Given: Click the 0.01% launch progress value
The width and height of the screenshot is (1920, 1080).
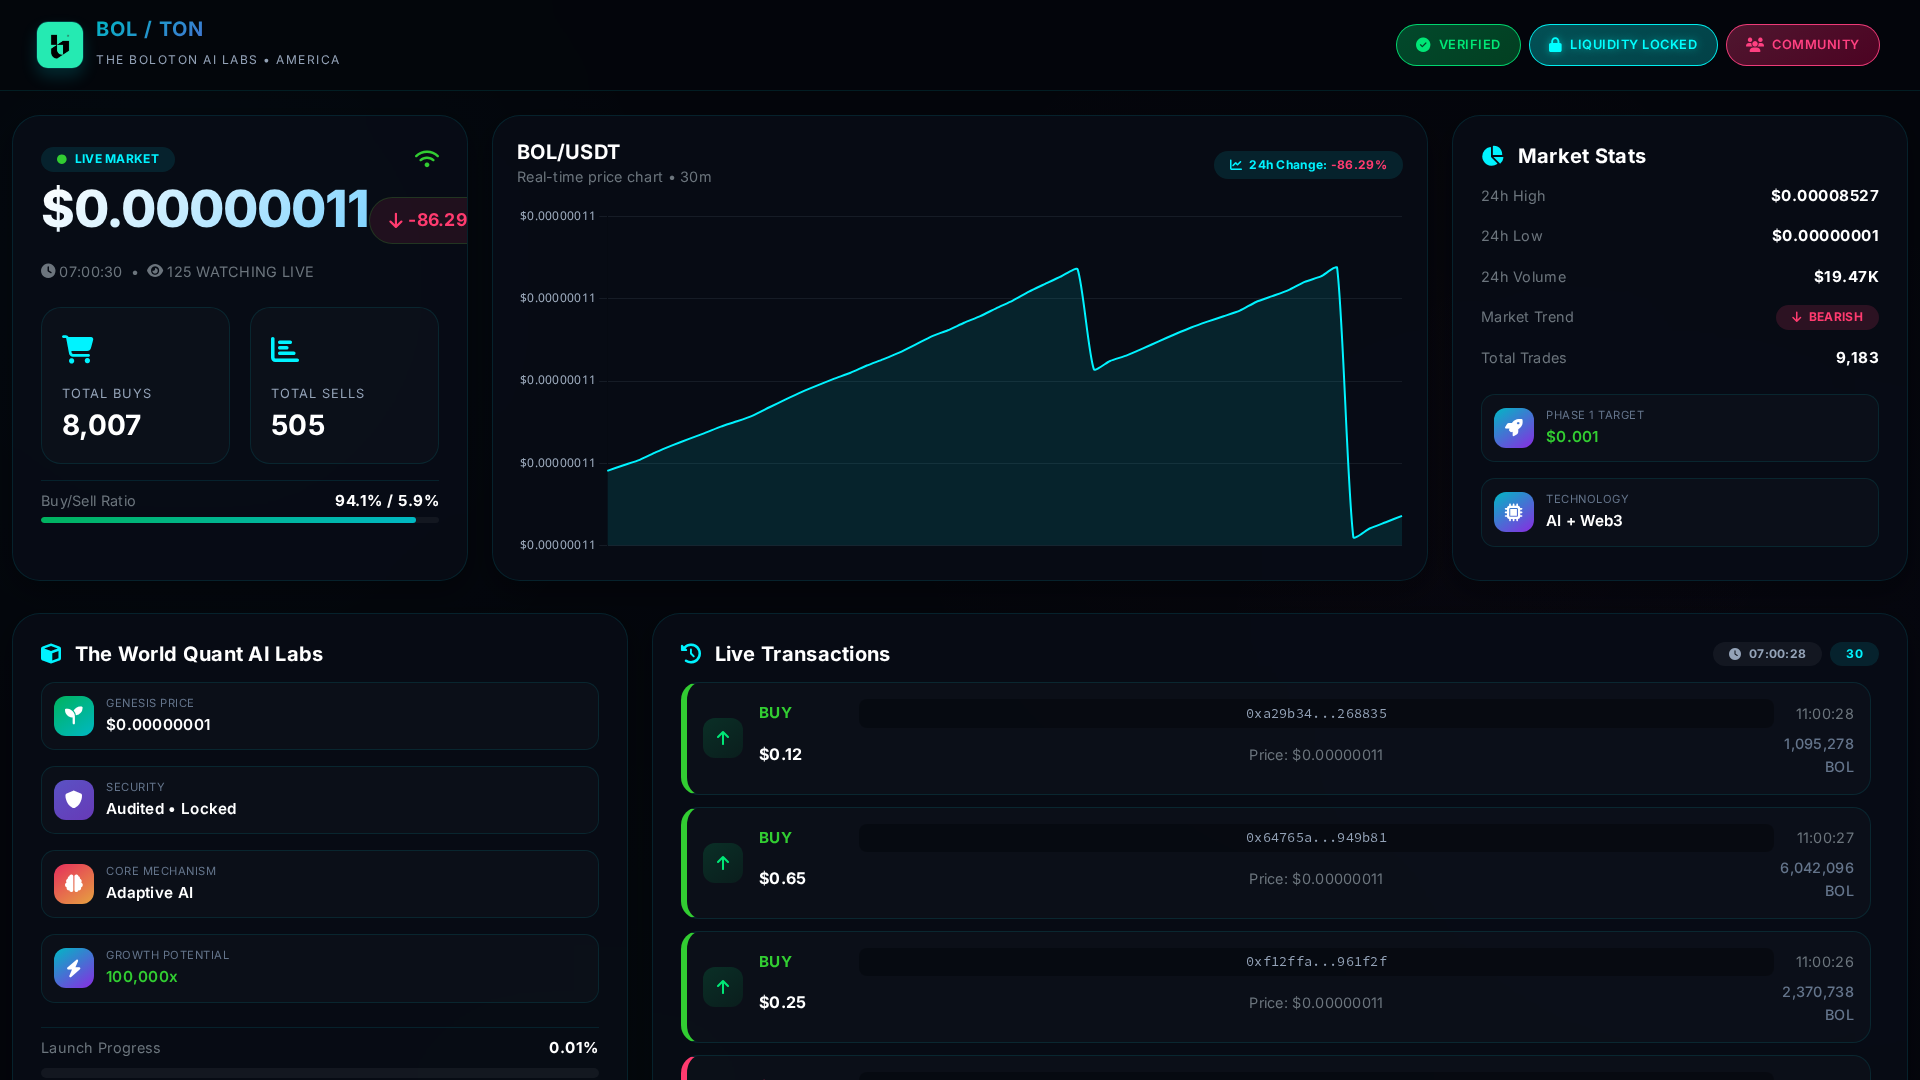Looking at the screenshot, I should 573,1048.
